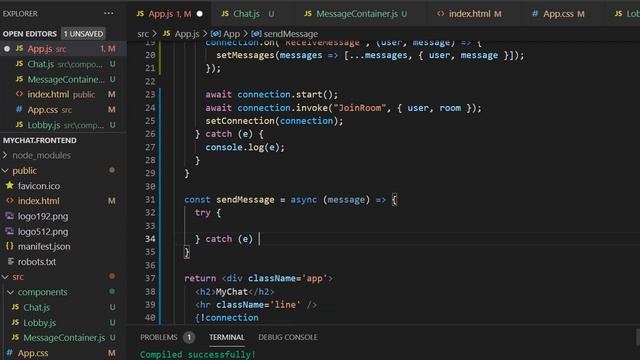The image size is (640, 360).
Task: Open App.css src in Open Editors
Action: tap(63, 109)
